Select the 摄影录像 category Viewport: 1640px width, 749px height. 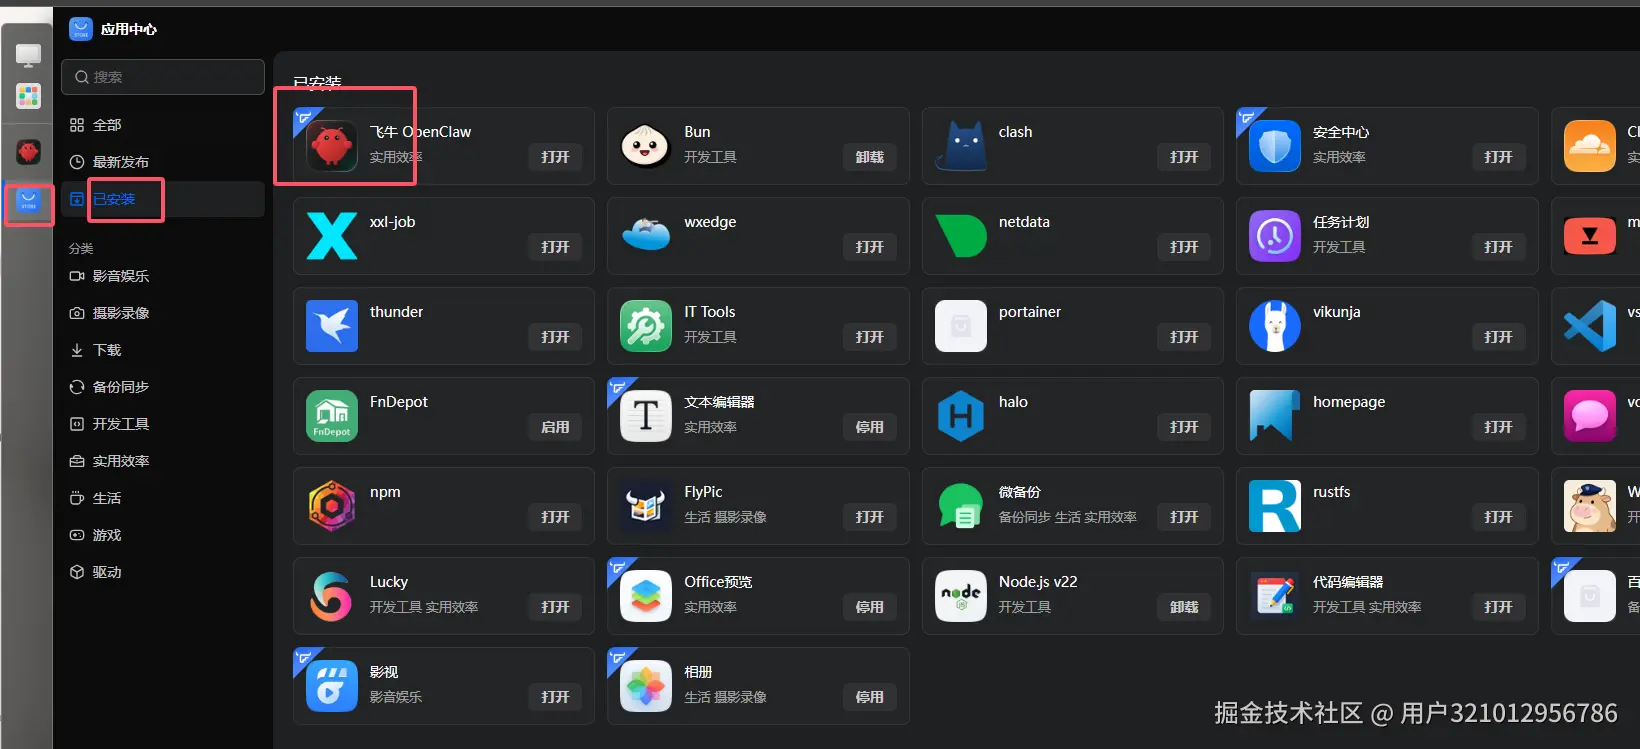(163, 313)
